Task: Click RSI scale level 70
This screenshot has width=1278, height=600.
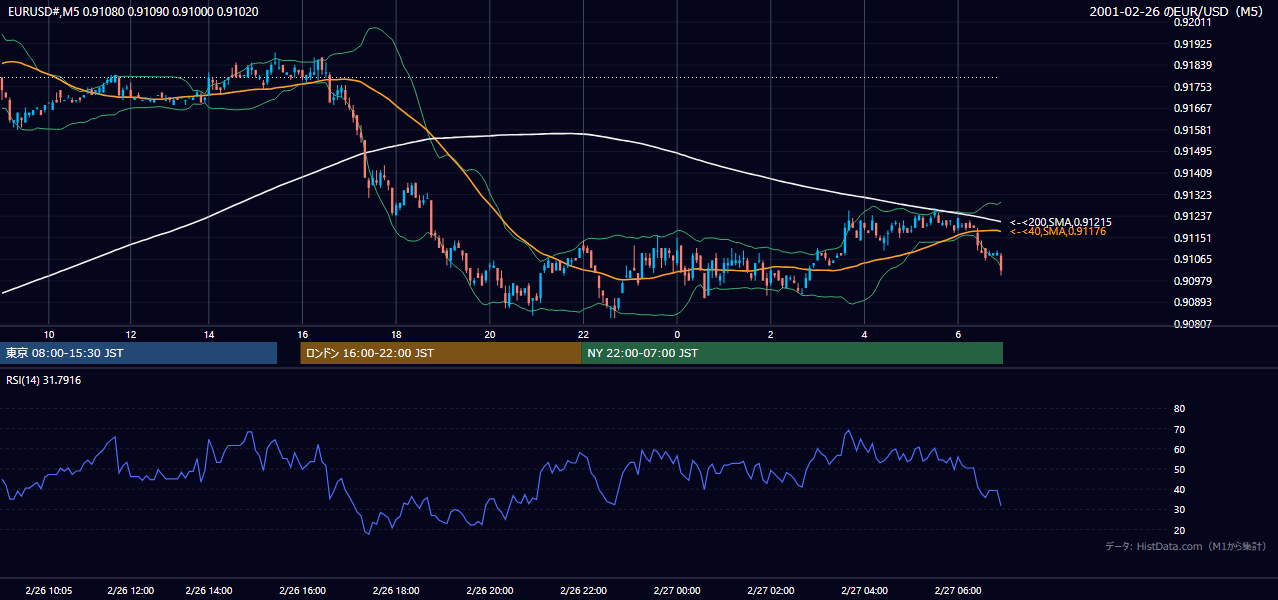Action: pyautogui.click(x=1179, y=429)
